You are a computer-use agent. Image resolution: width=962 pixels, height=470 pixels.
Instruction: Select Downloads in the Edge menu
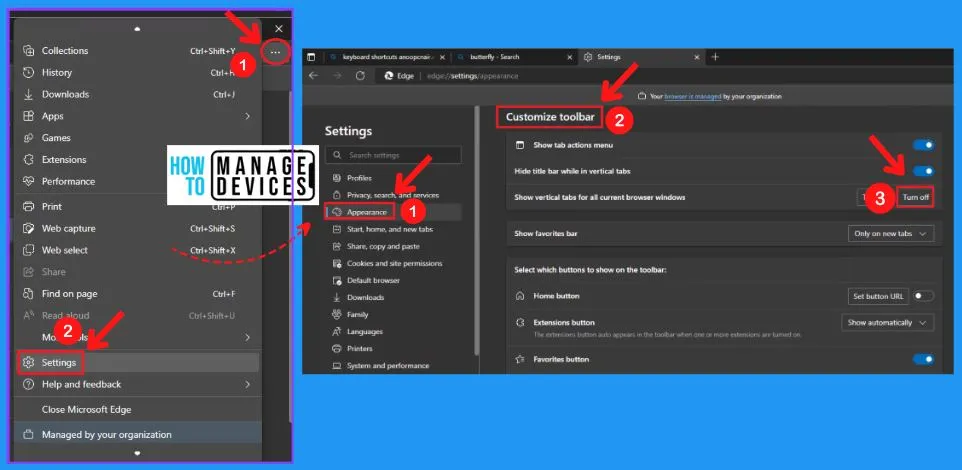pyautogui.click(x=136, y=94)
